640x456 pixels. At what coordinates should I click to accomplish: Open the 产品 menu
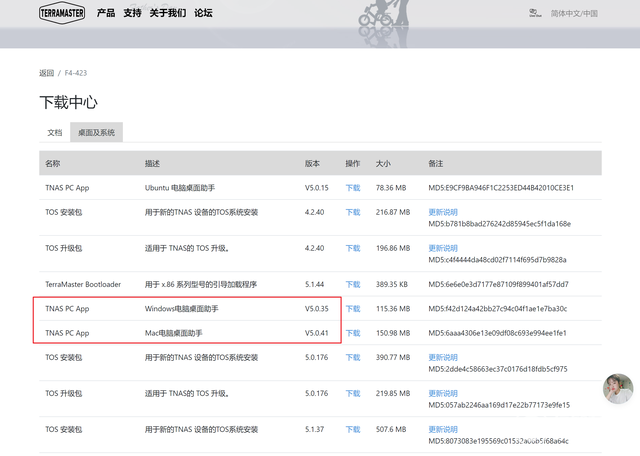click(106, 13)
